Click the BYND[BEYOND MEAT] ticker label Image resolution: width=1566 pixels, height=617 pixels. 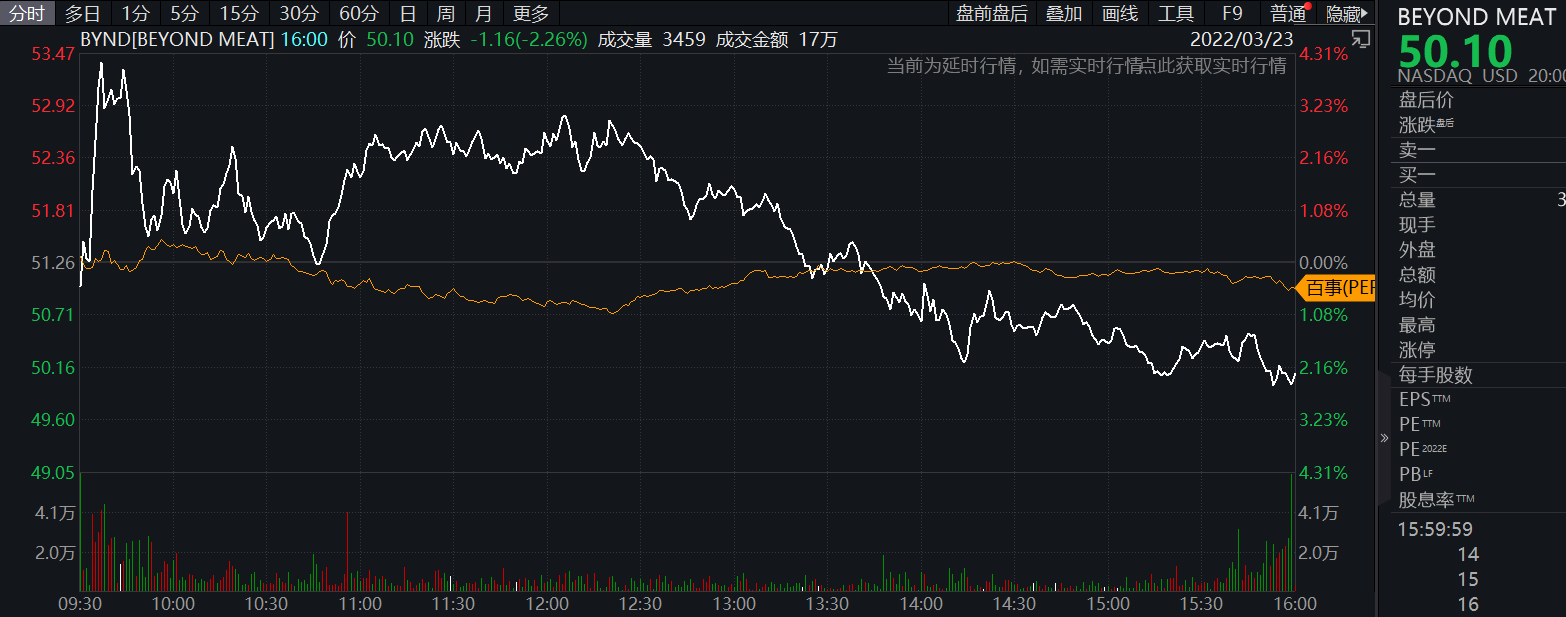176,39
